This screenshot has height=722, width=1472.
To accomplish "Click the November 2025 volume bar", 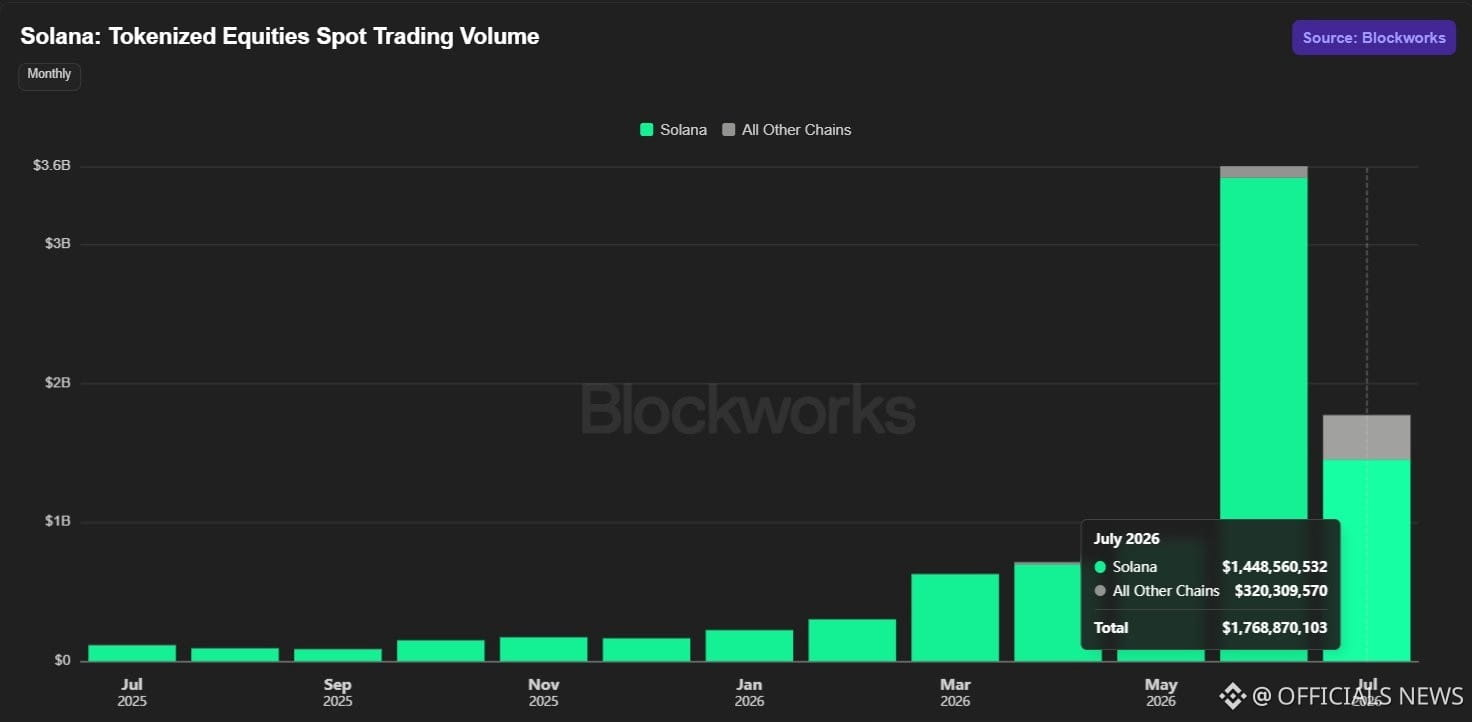I will (544, 649).
